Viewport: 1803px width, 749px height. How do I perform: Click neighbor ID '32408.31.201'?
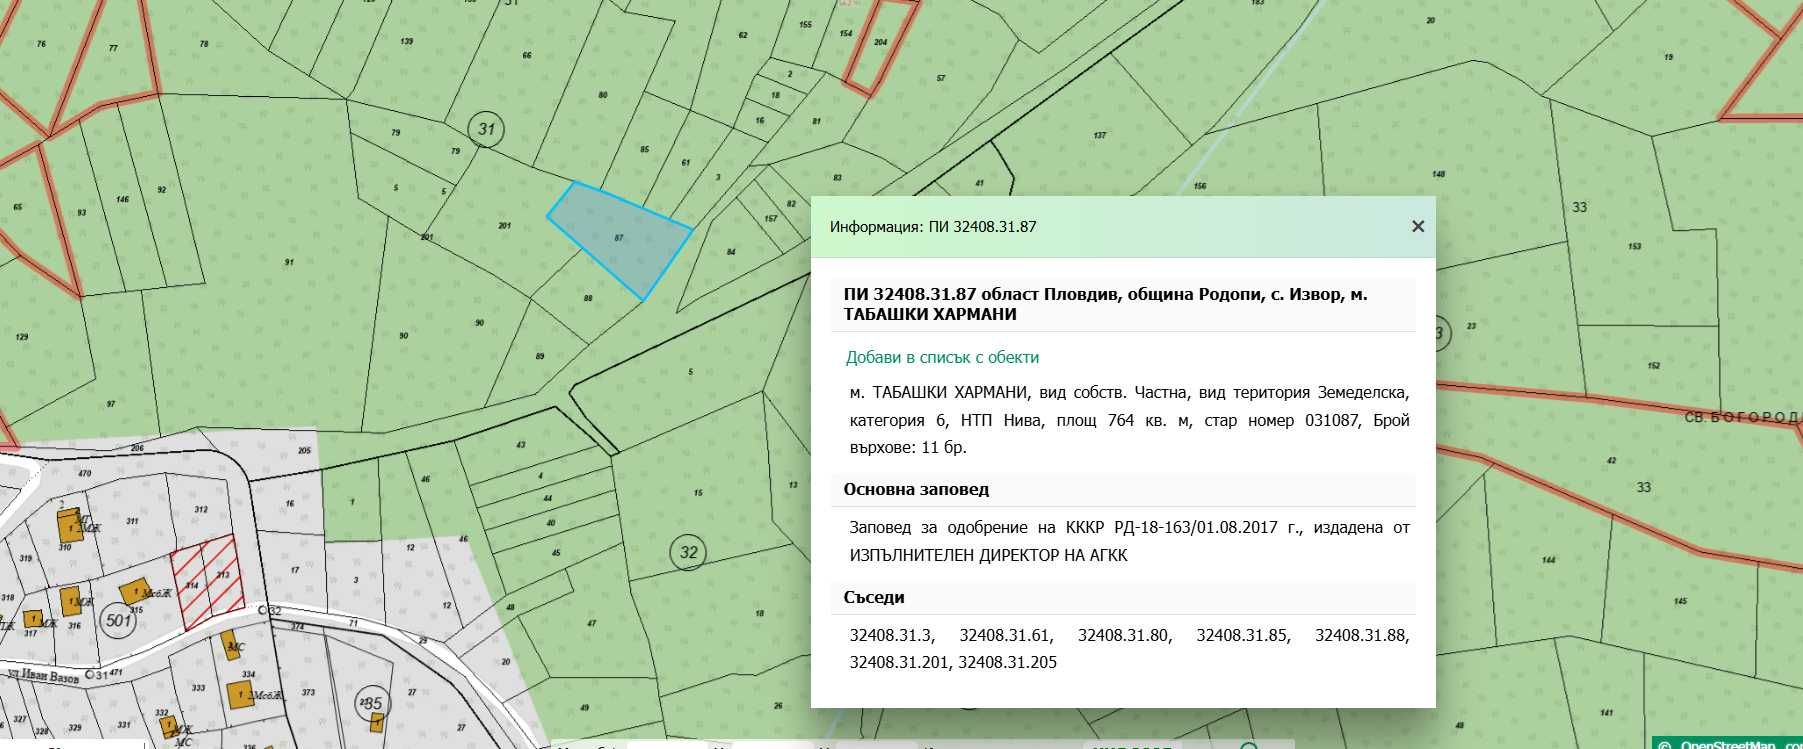(x=900, y=662)
